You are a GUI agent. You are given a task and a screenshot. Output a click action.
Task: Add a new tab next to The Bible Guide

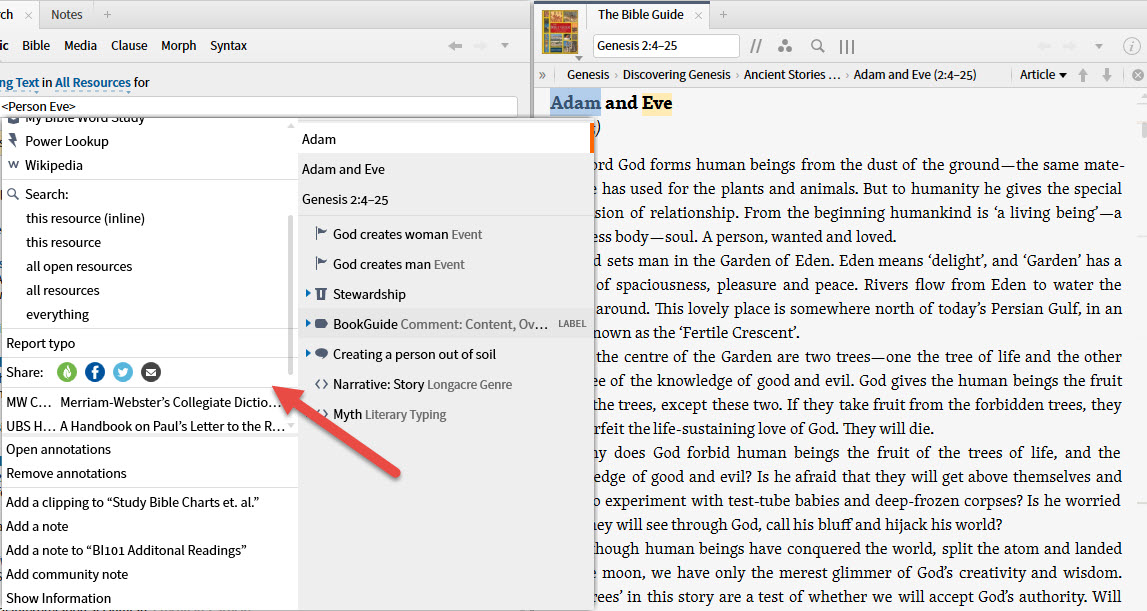[x=723, y=15]
